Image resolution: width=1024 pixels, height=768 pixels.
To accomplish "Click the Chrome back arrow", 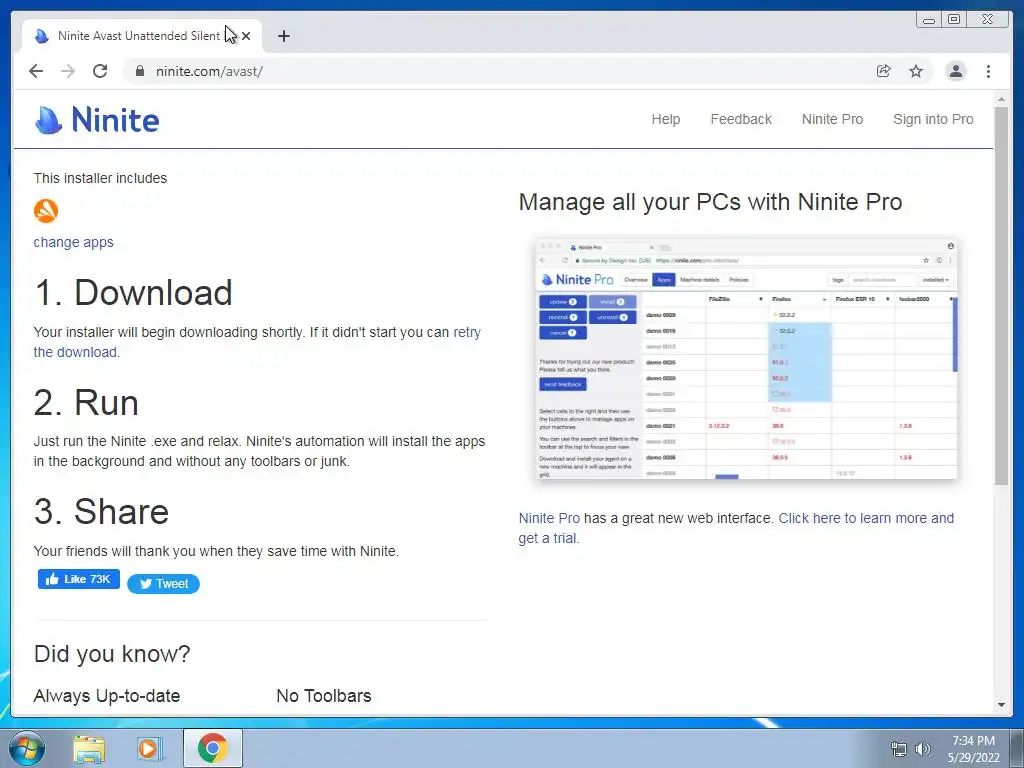I will point(36,71).
